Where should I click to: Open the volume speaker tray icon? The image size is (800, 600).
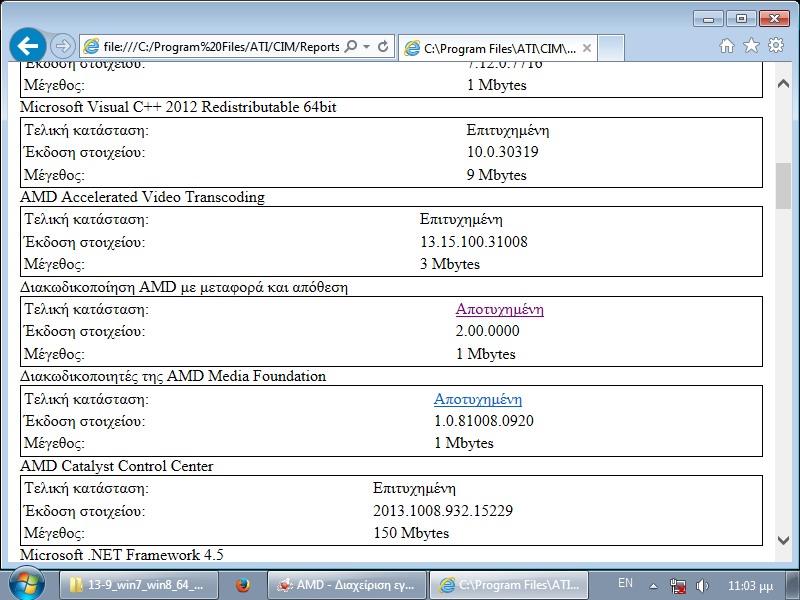[x=703, y=586]
